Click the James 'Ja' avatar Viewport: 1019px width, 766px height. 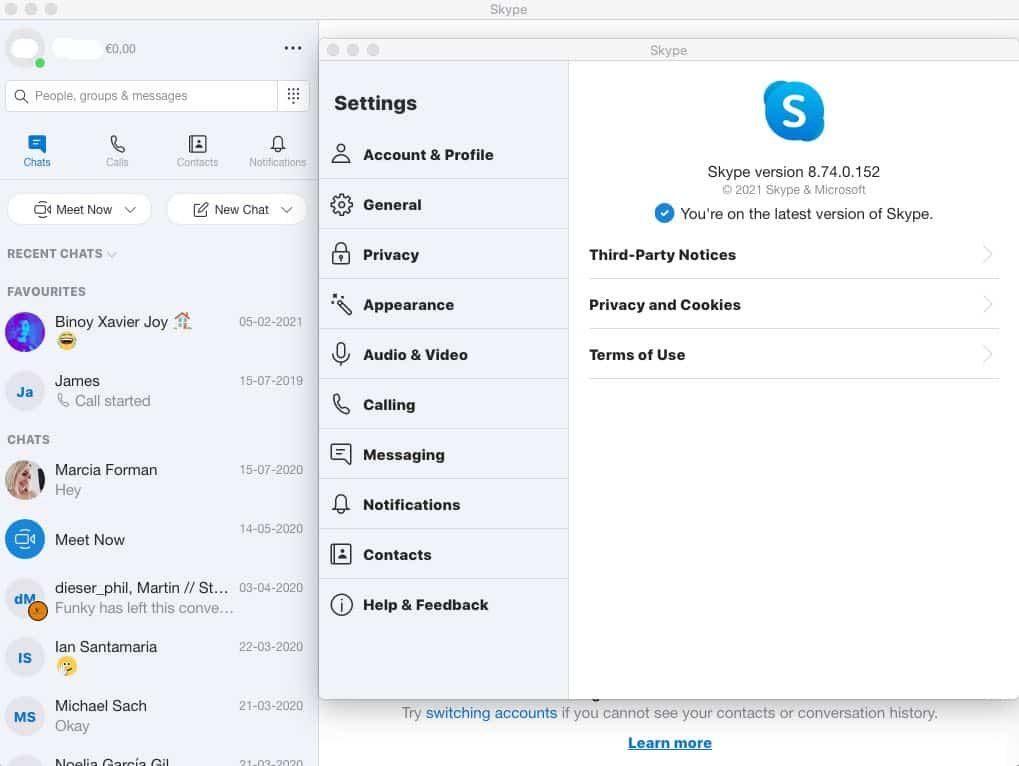[25, 391]
